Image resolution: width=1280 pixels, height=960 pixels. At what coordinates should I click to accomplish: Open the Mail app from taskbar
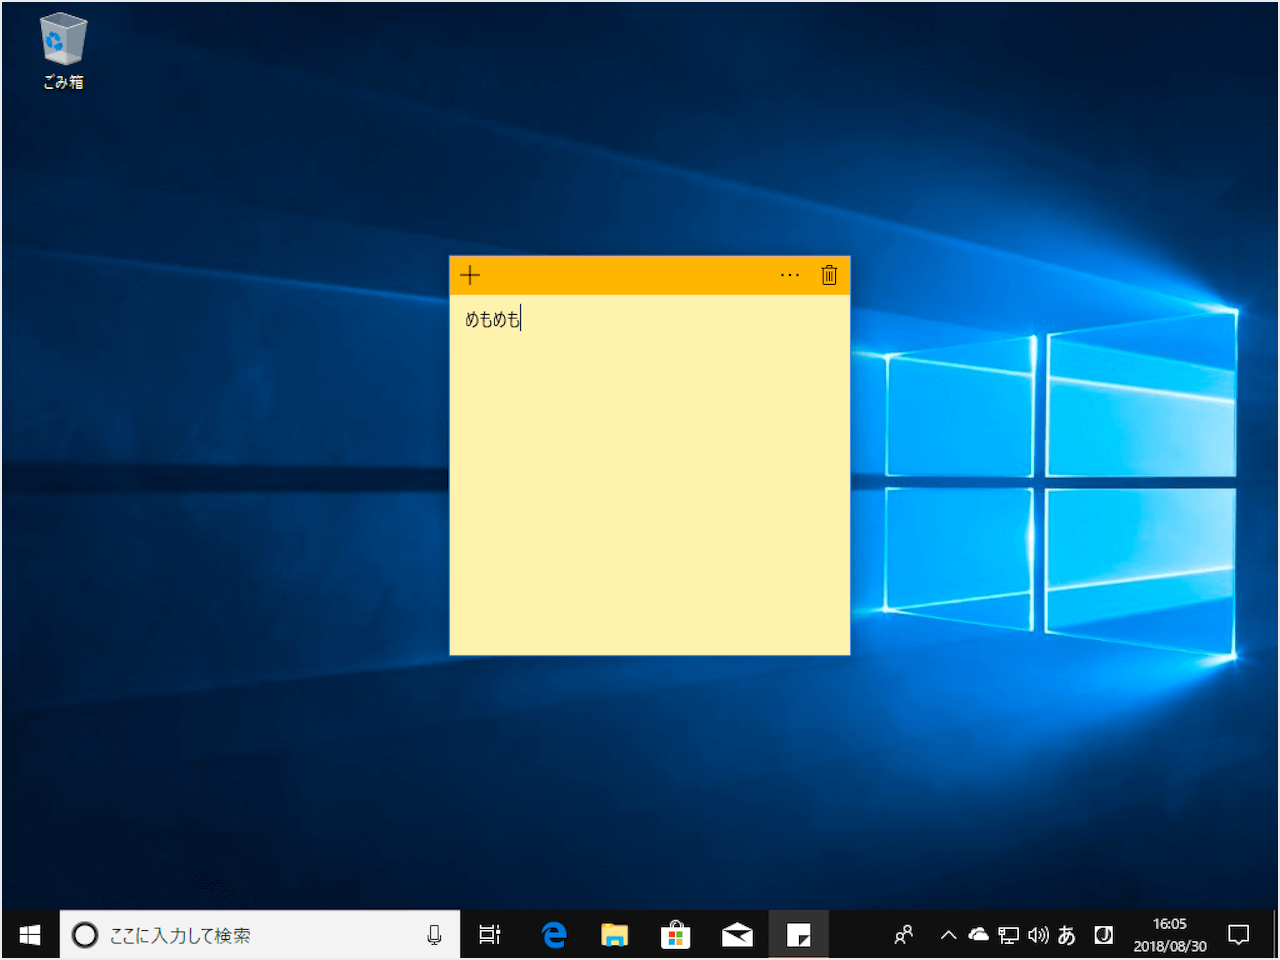coord(737,935)
